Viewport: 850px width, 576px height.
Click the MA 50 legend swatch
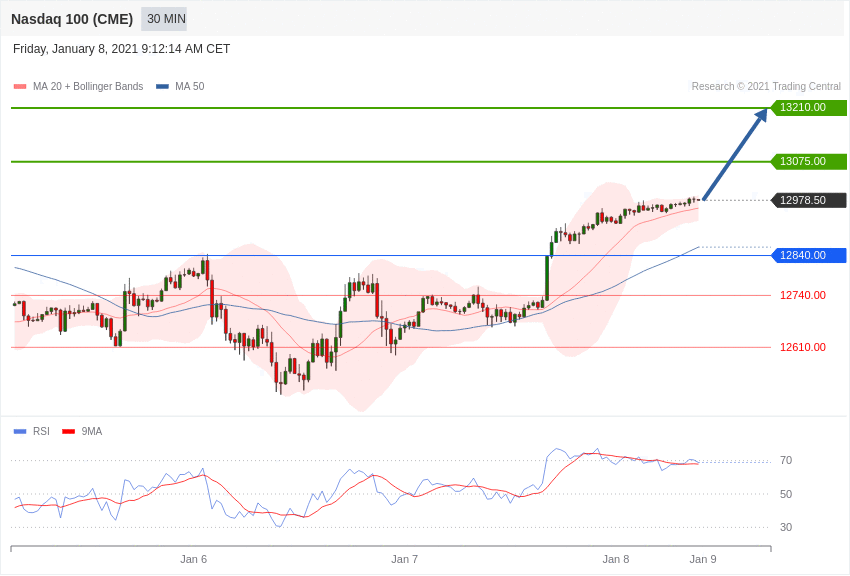coord(162,87)
